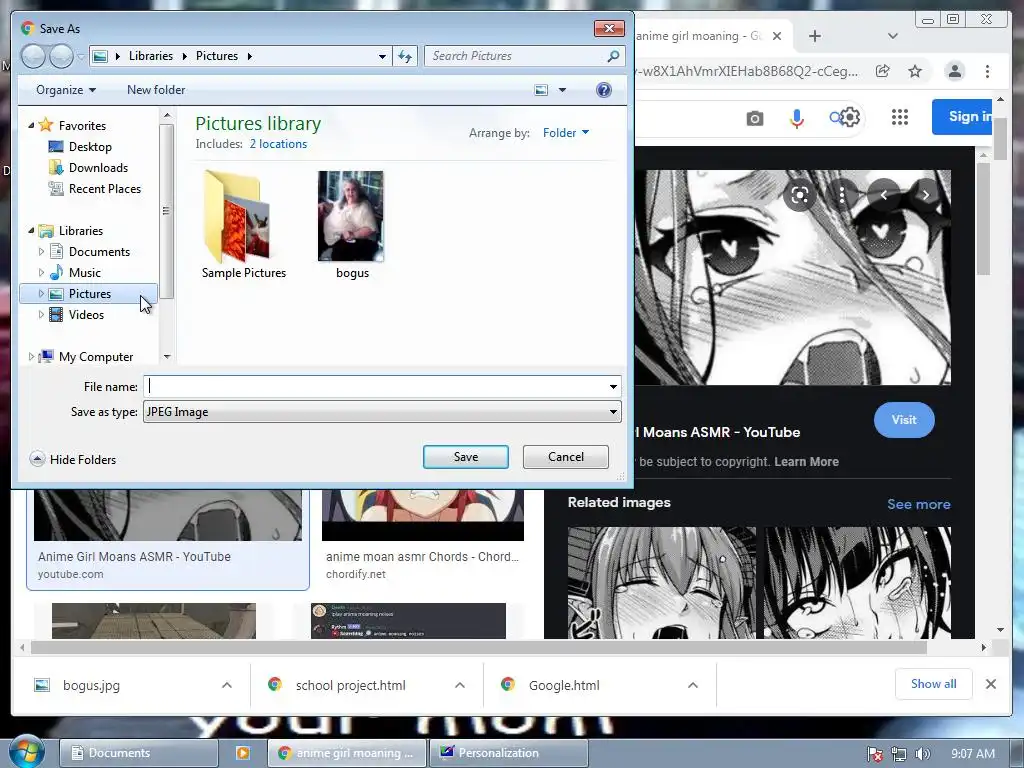This screenshot has height=768, width=1024.
Task: Open a new Chrome tab
Action: tap(814, 36)
